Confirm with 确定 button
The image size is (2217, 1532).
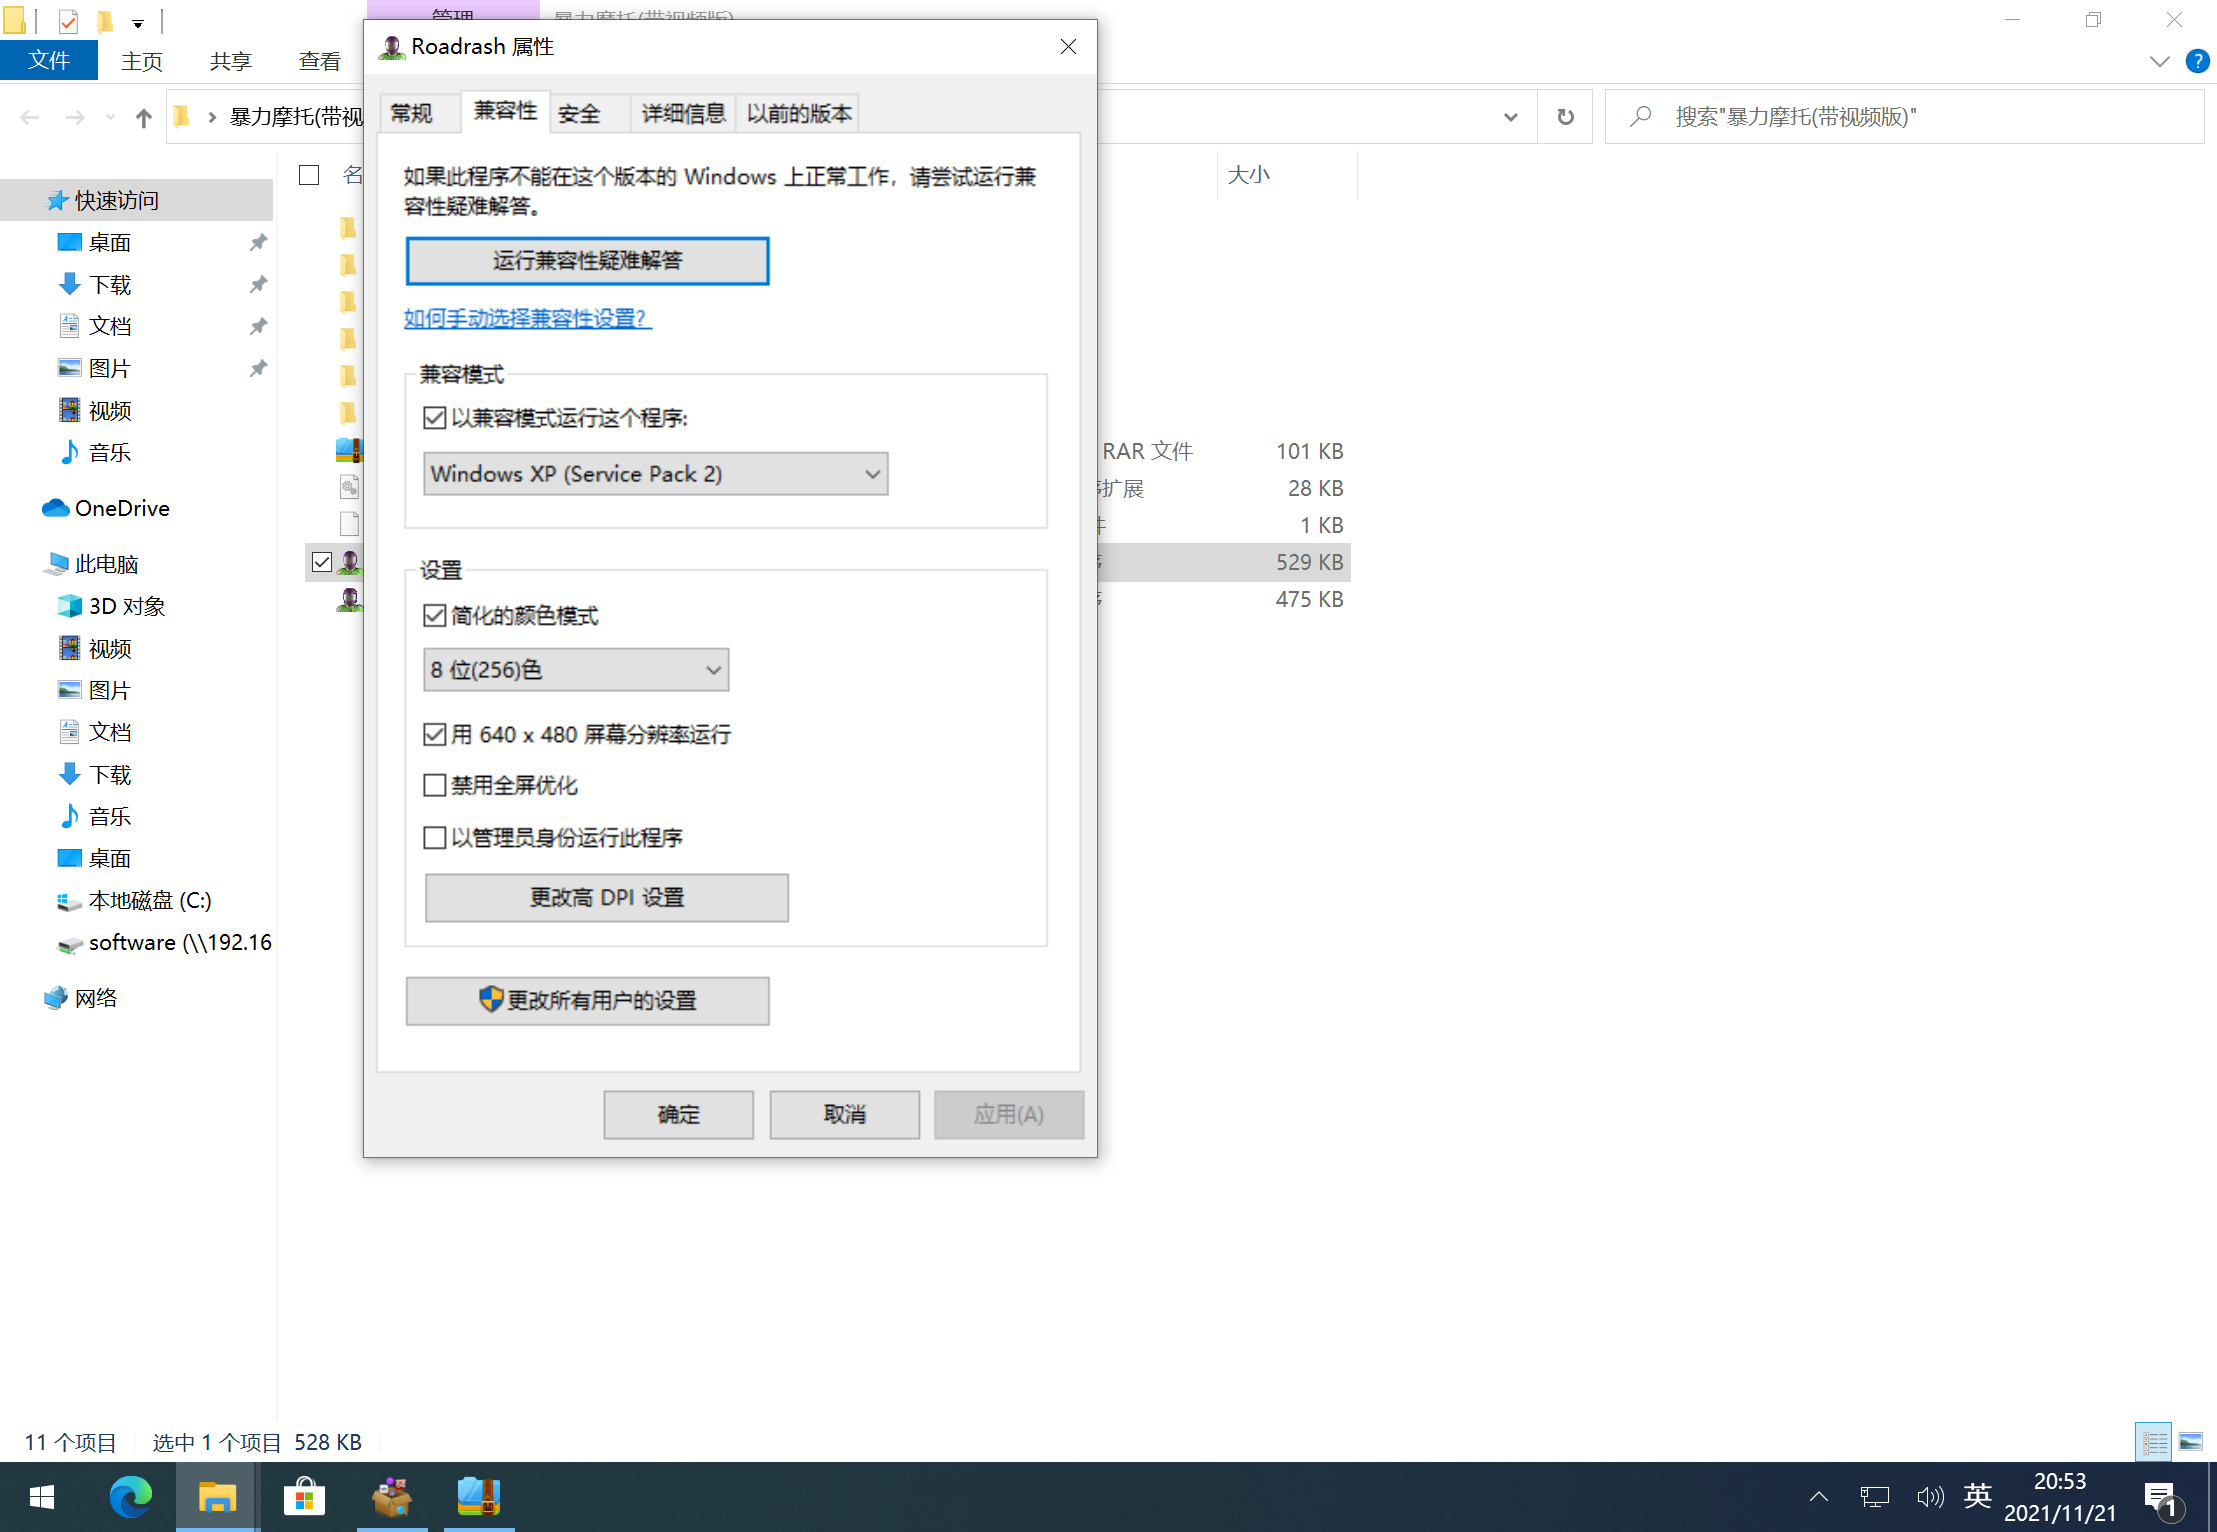pos(678,1114)
